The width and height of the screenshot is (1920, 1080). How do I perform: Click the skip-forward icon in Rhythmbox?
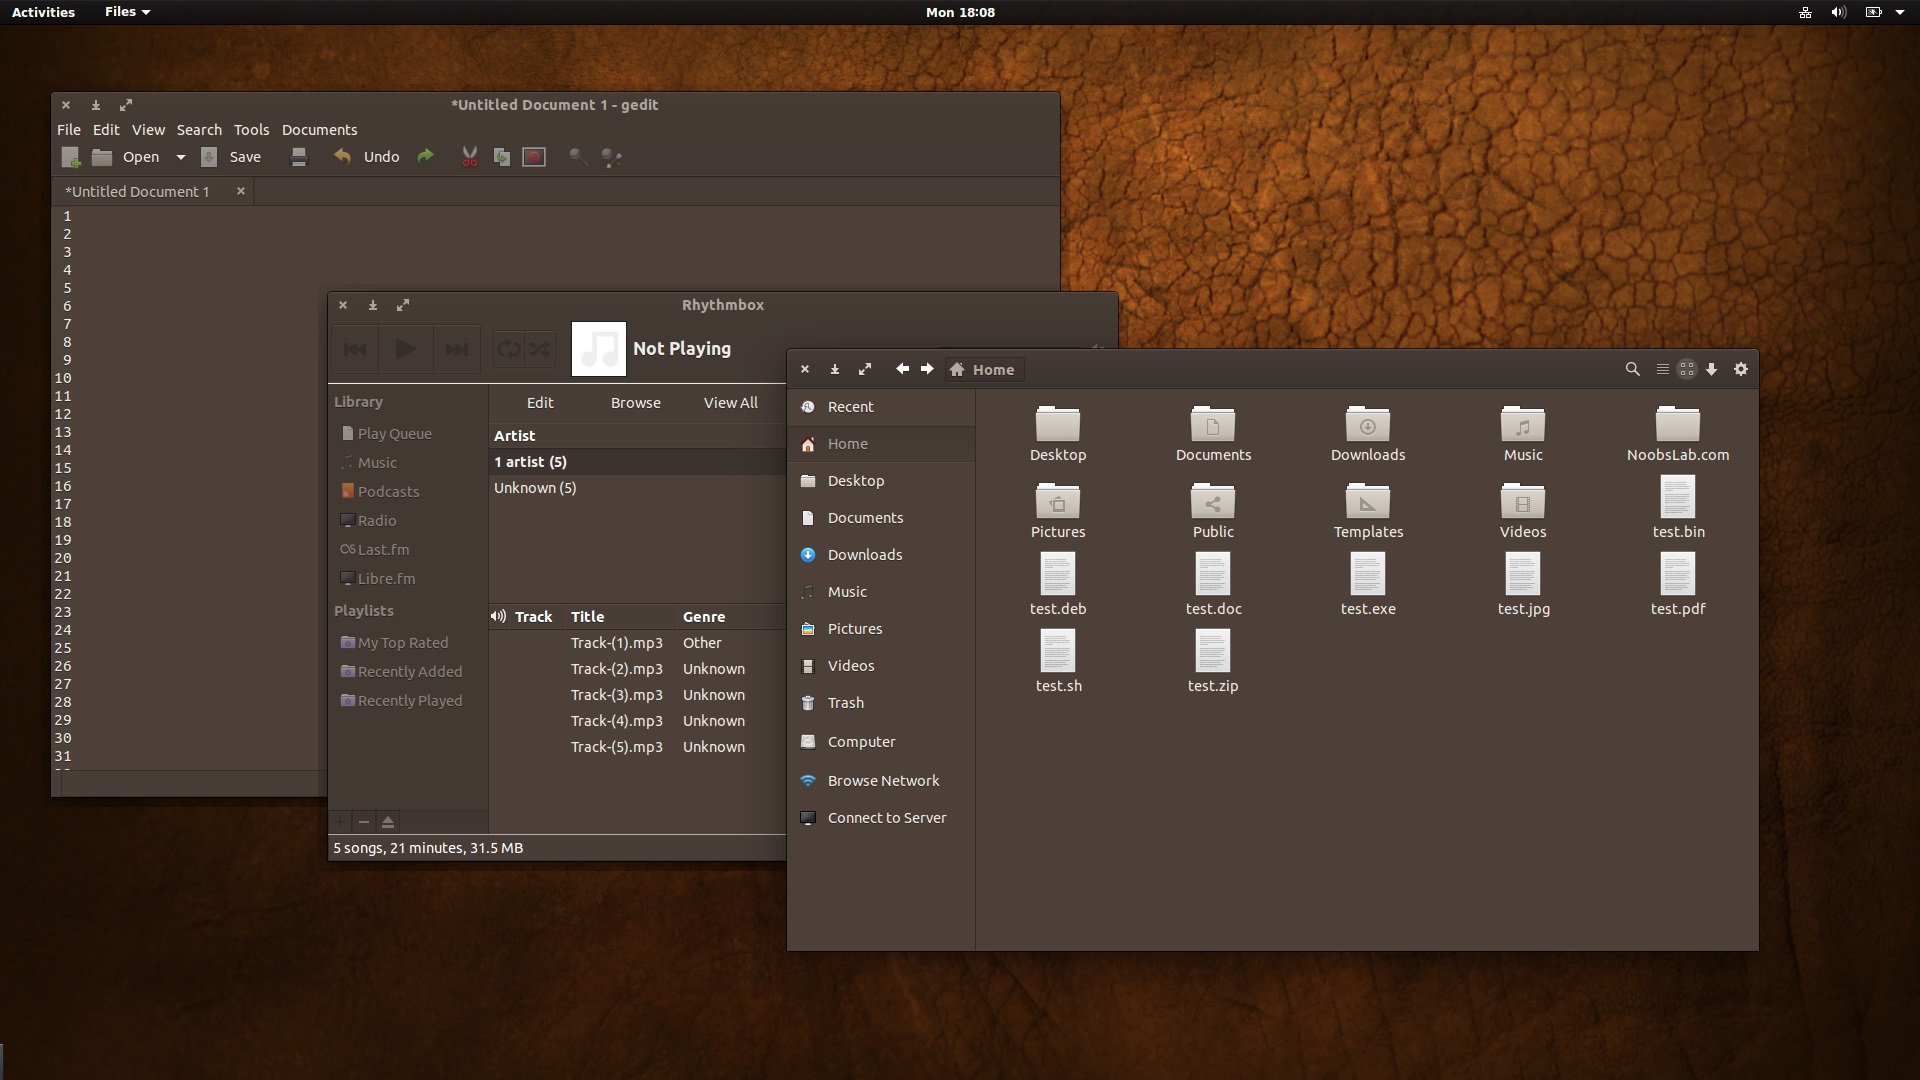pos(457,348)
